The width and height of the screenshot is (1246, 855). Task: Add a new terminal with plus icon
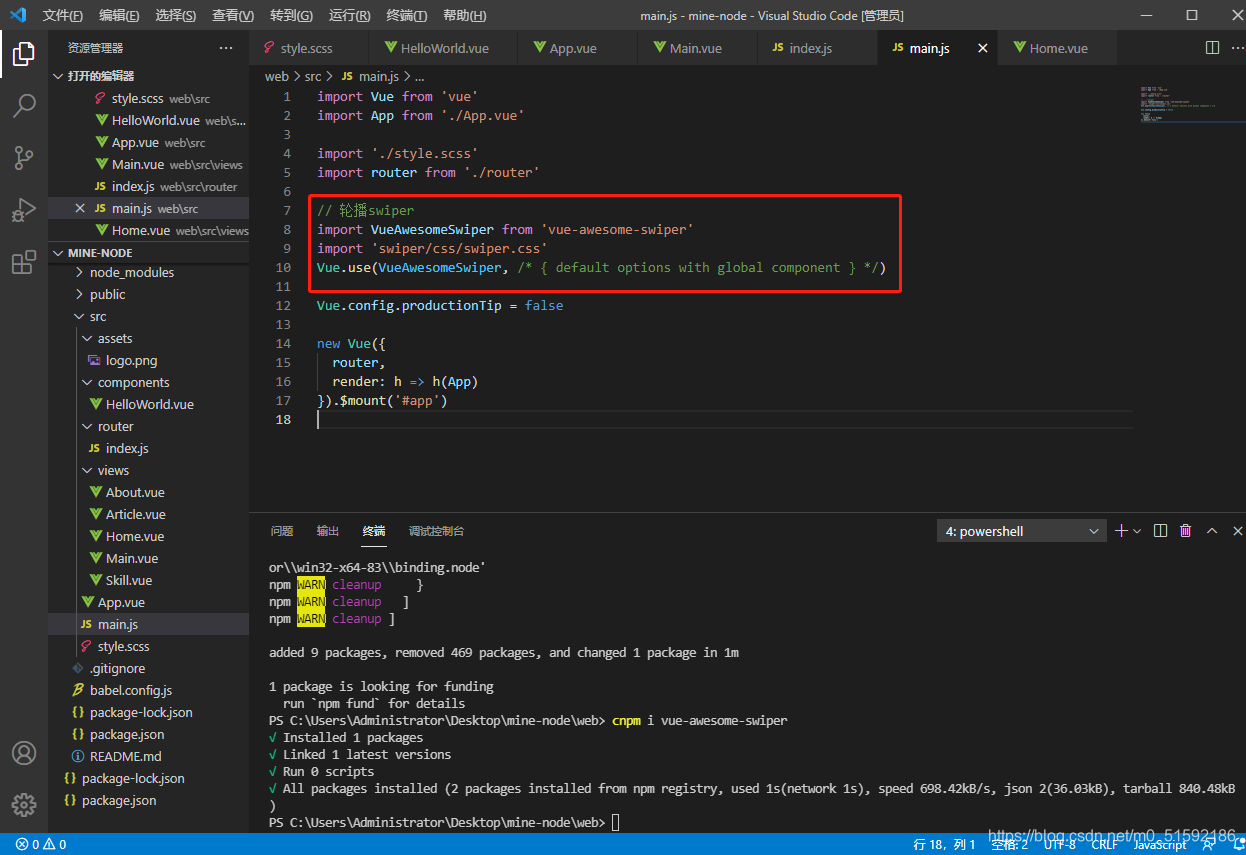click(x=1121, y=531)
